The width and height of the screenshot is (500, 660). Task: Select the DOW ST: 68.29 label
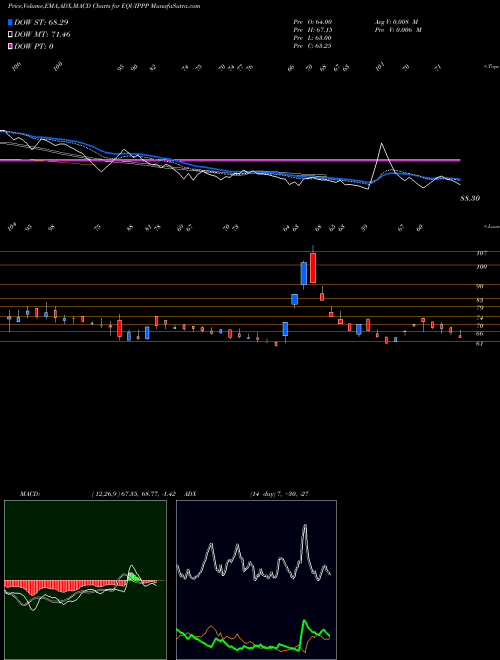point(41,22)
